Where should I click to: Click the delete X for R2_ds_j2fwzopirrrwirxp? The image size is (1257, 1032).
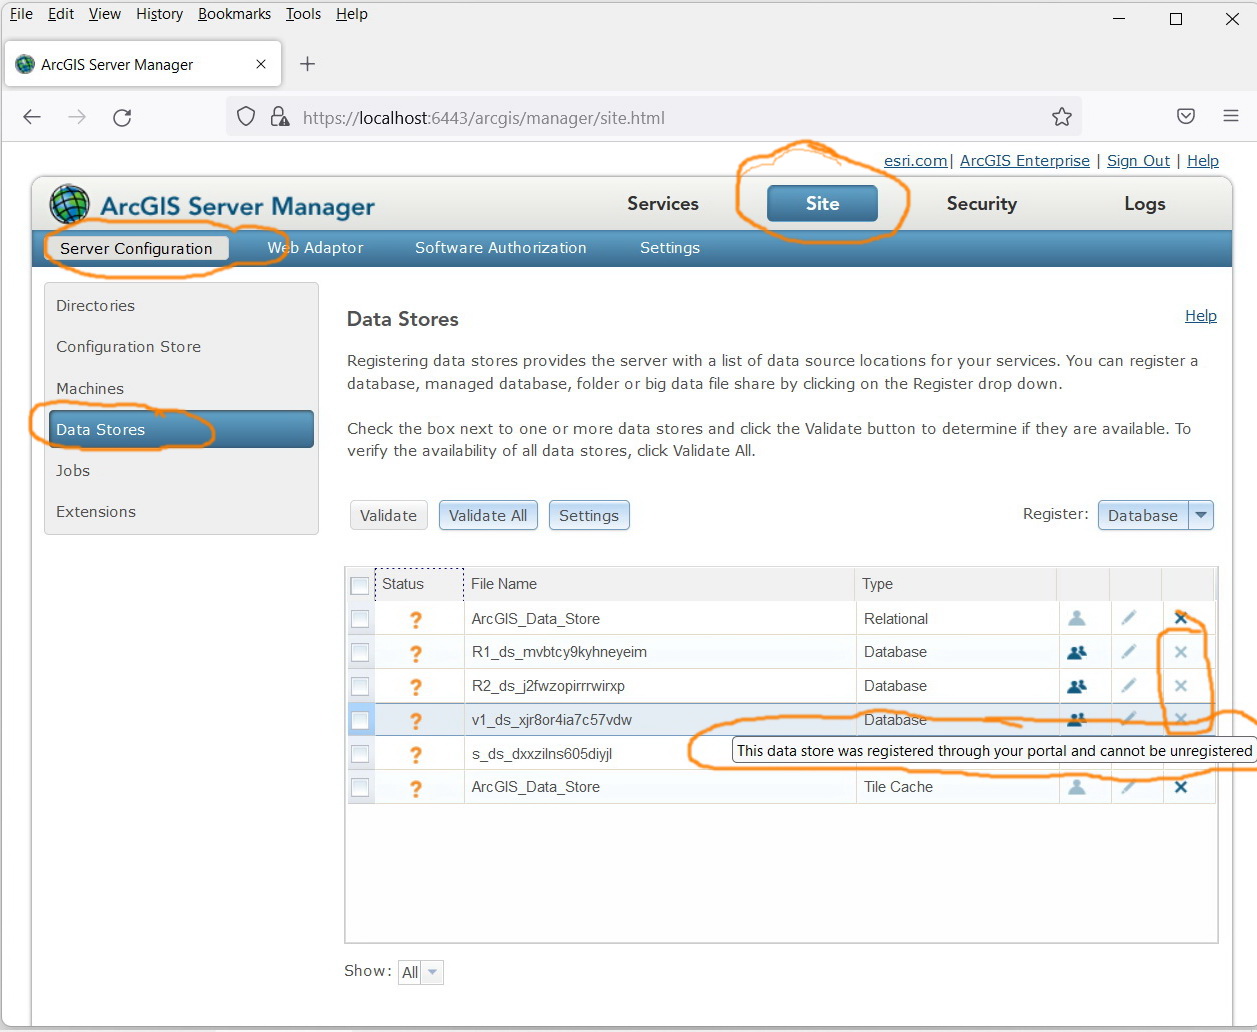(x=1181, y=686)
